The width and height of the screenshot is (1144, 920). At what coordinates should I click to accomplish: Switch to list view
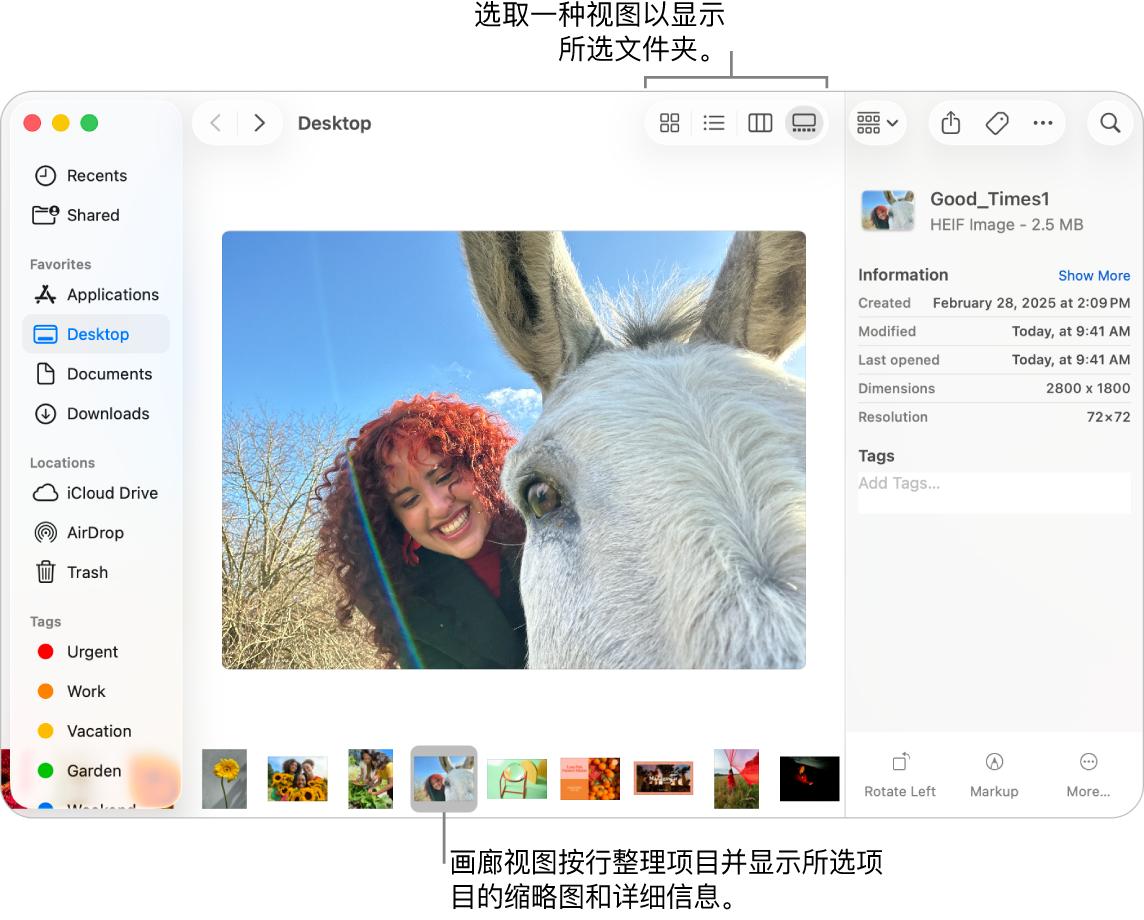coord(714,123)
